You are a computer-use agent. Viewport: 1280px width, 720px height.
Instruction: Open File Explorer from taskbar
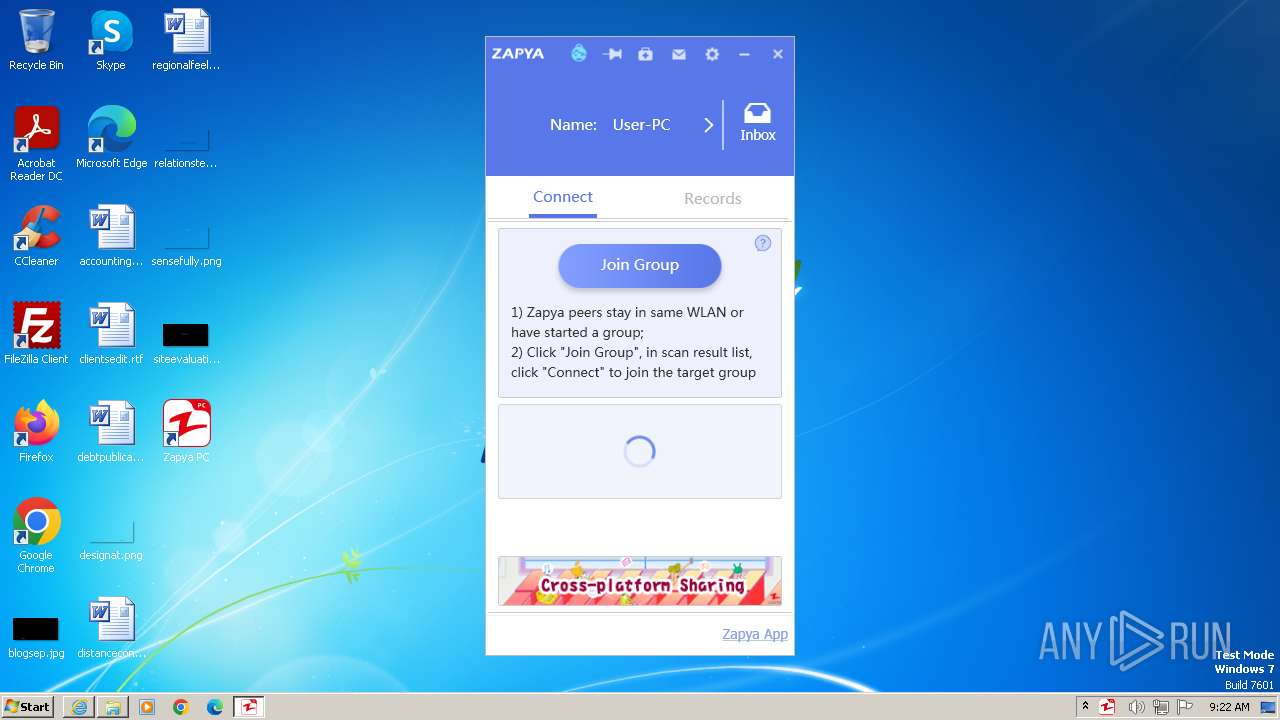tap(113, 707)
